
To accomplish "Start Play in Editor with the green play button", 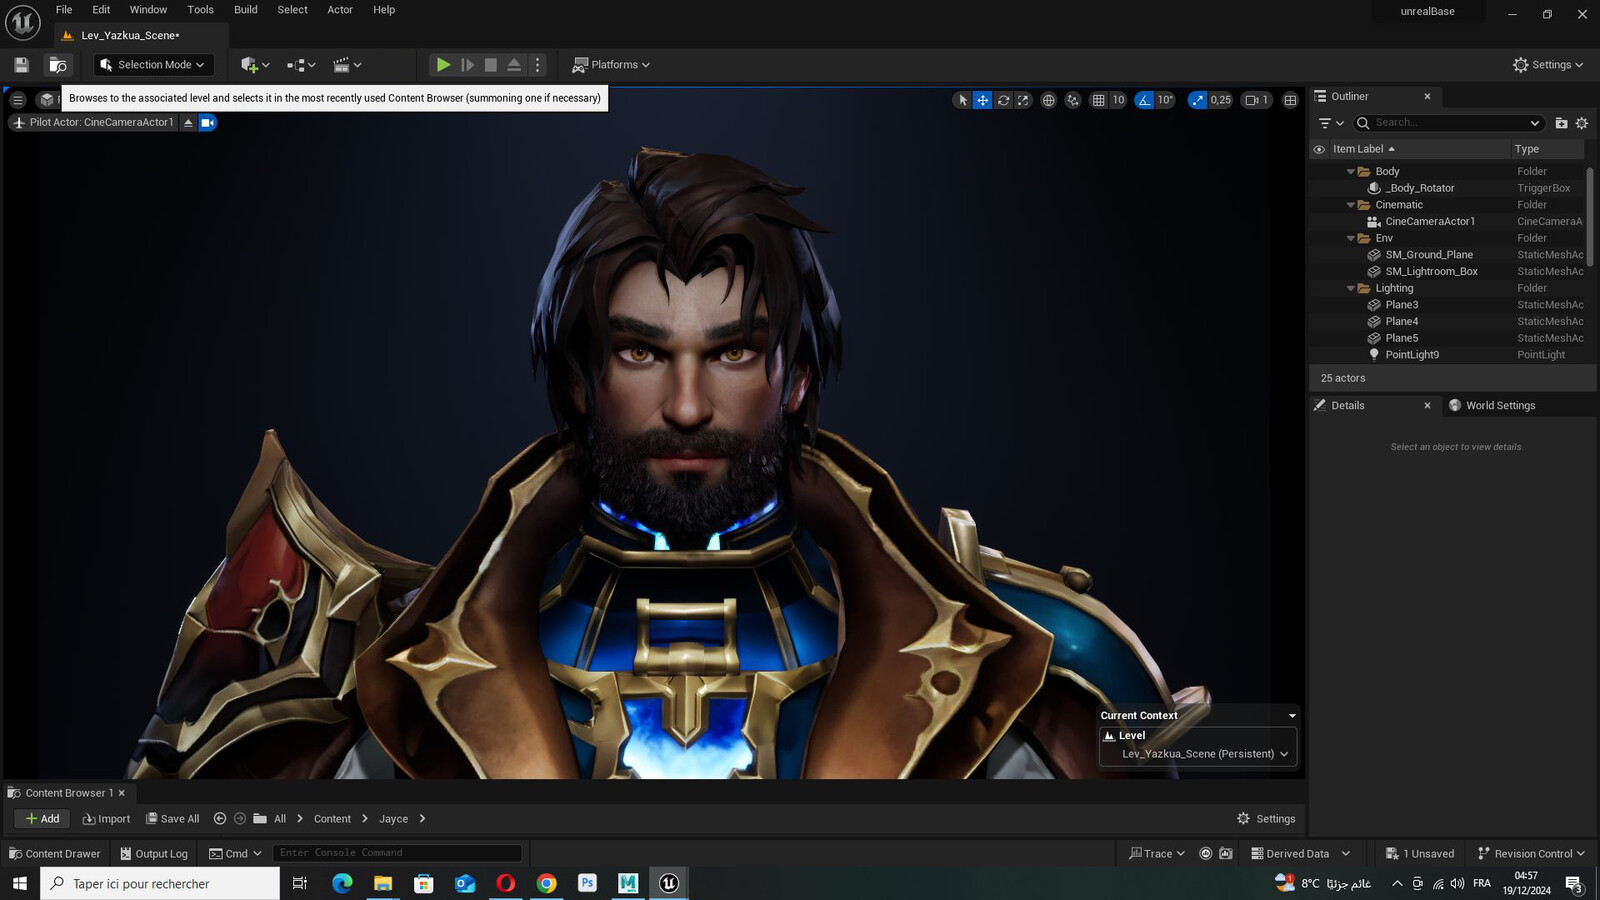I will (443, 65).
